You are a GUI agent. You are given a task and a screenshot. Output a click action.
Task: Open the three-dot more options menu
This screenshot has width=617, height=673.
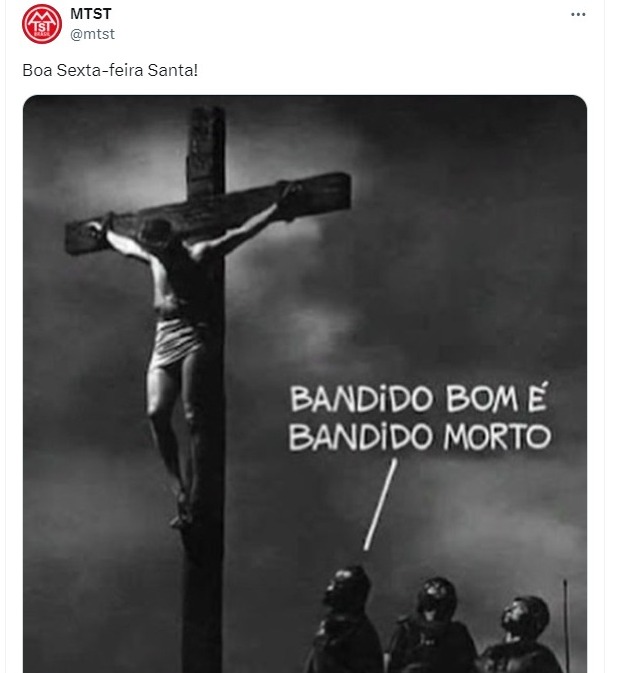[x=578, y=15]
